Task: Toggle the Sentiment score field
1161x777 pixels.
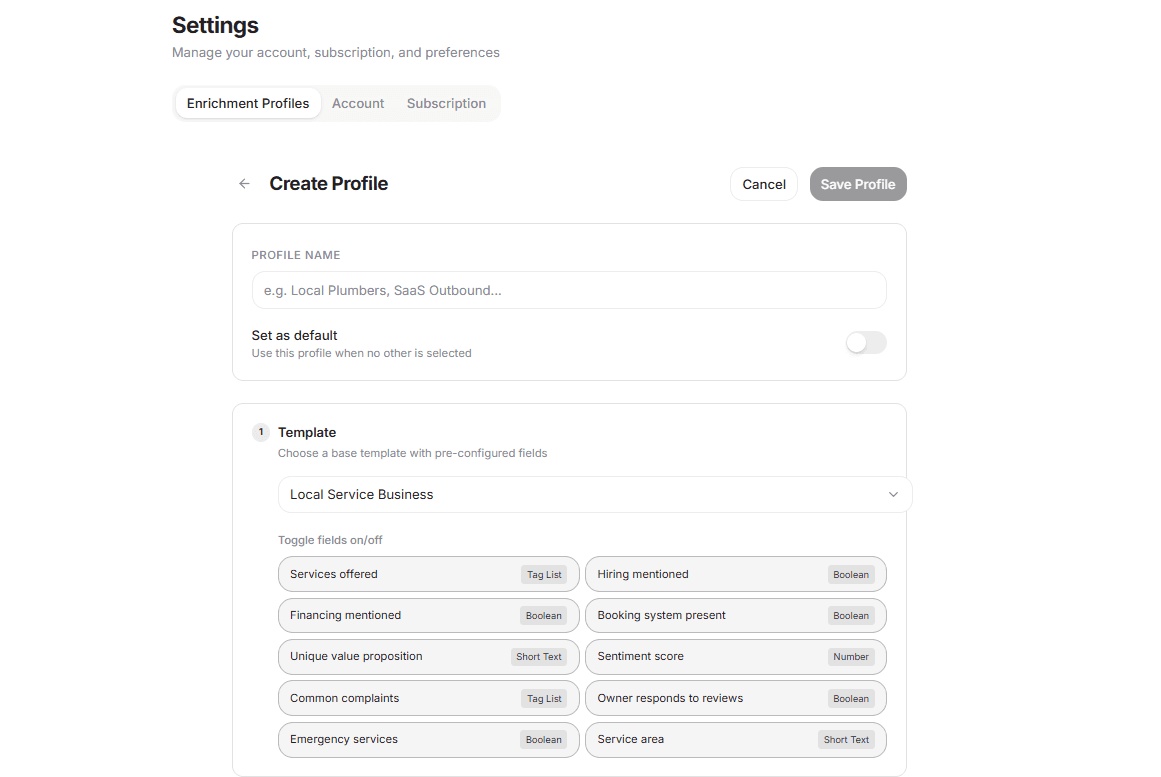Action: 735,657
